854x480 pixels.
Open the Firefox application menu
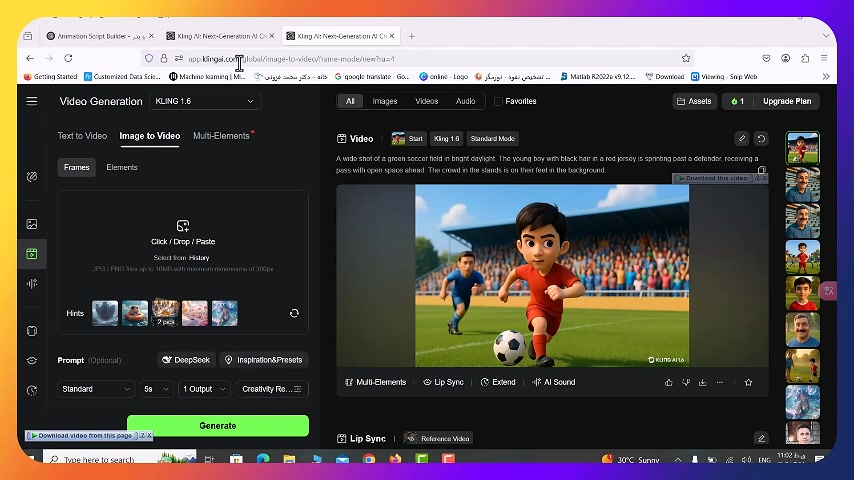(x=824, y=58)
